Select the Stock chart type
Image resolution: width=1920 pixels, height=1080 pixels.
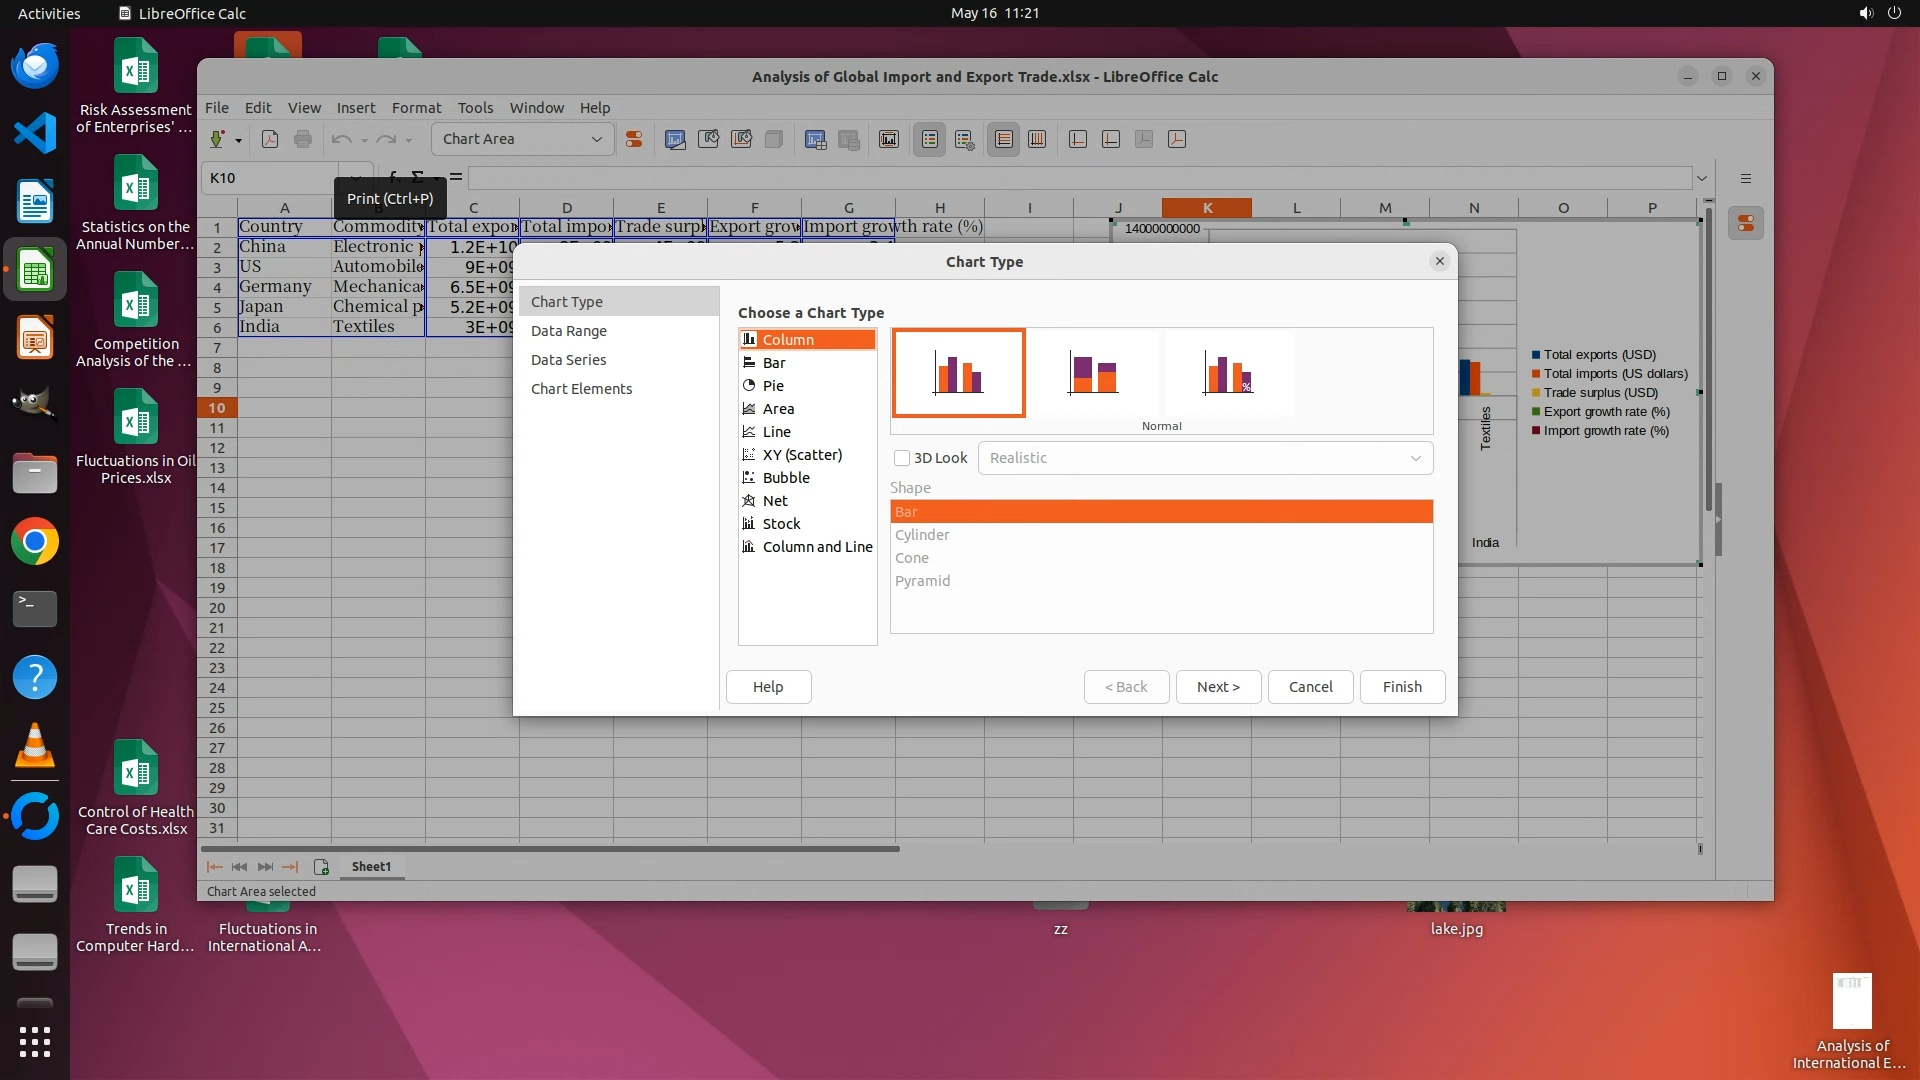[x=781, y=524]
